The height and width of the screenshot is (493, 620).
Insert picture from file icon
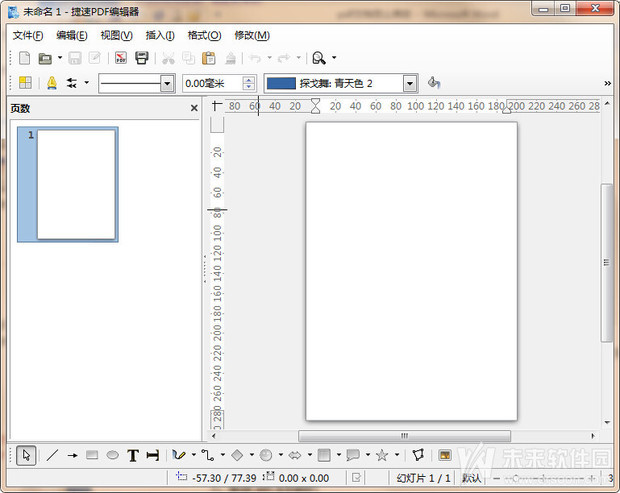point(445,455)
